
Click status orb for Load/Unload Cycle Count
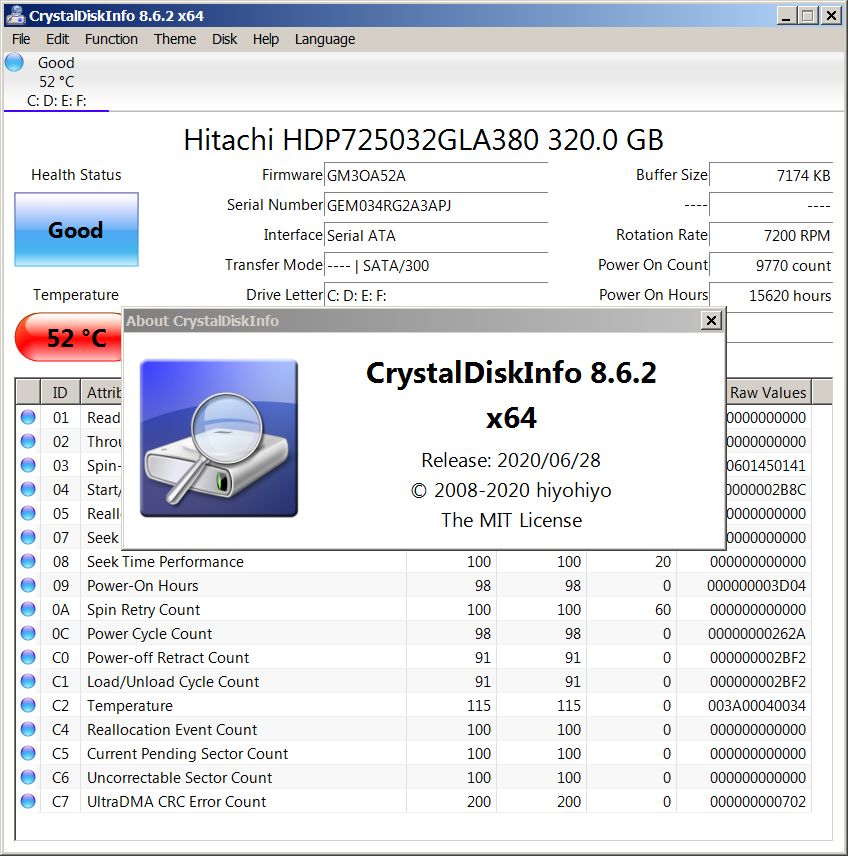pyautogui.click(x=28, y=681)
